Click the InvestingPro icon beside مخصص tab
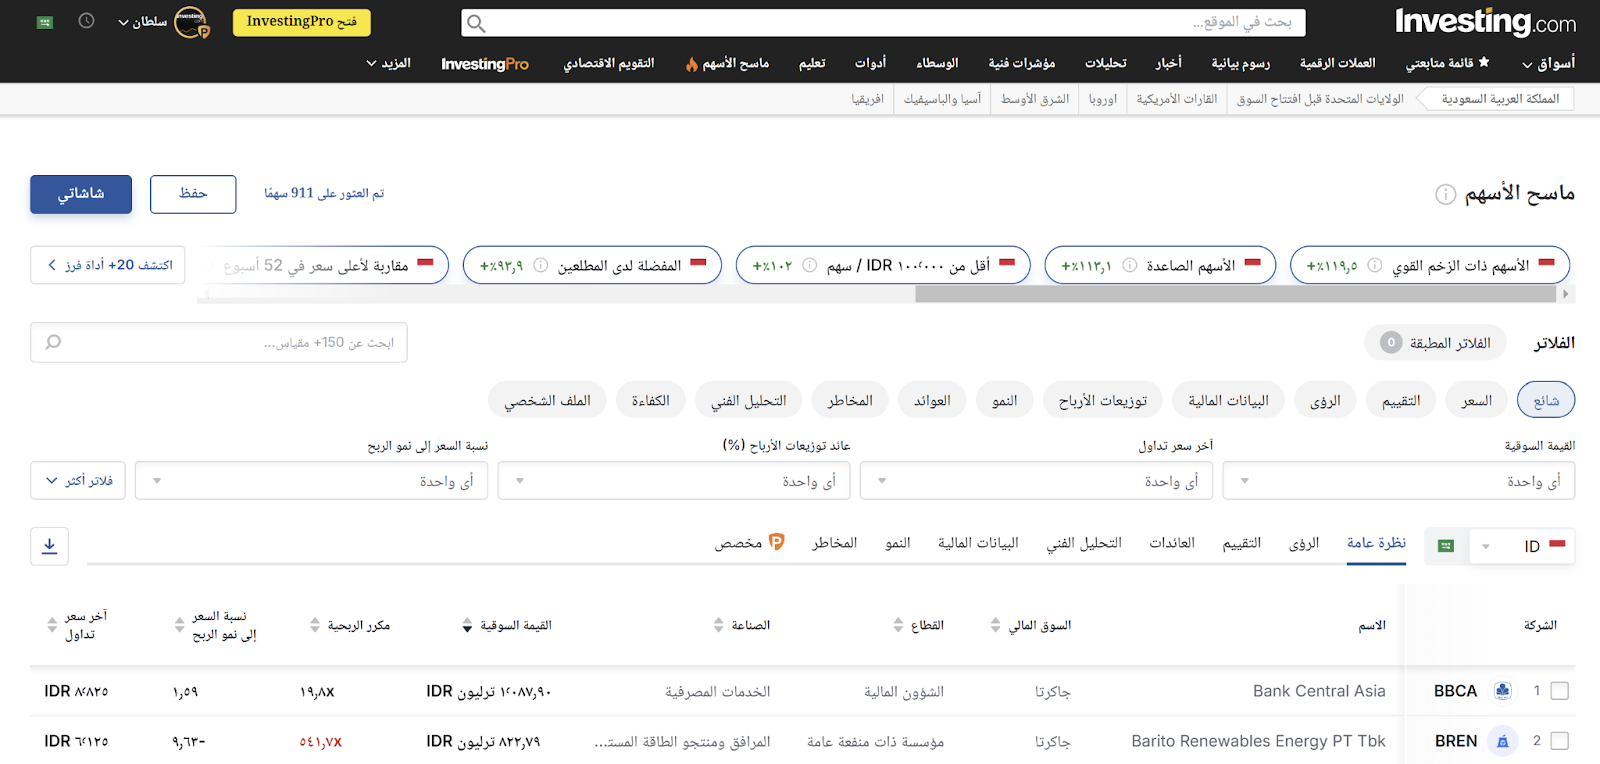Image resolution: width=1600 pixels, height=764 pixels. pyautogui.click(x=777, y=542)
